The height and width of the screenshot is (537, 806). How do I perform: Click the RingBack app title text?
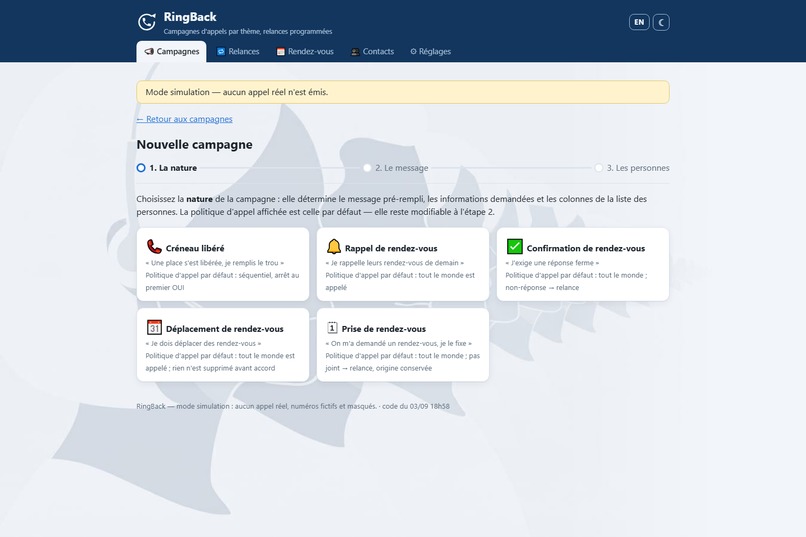190,17
